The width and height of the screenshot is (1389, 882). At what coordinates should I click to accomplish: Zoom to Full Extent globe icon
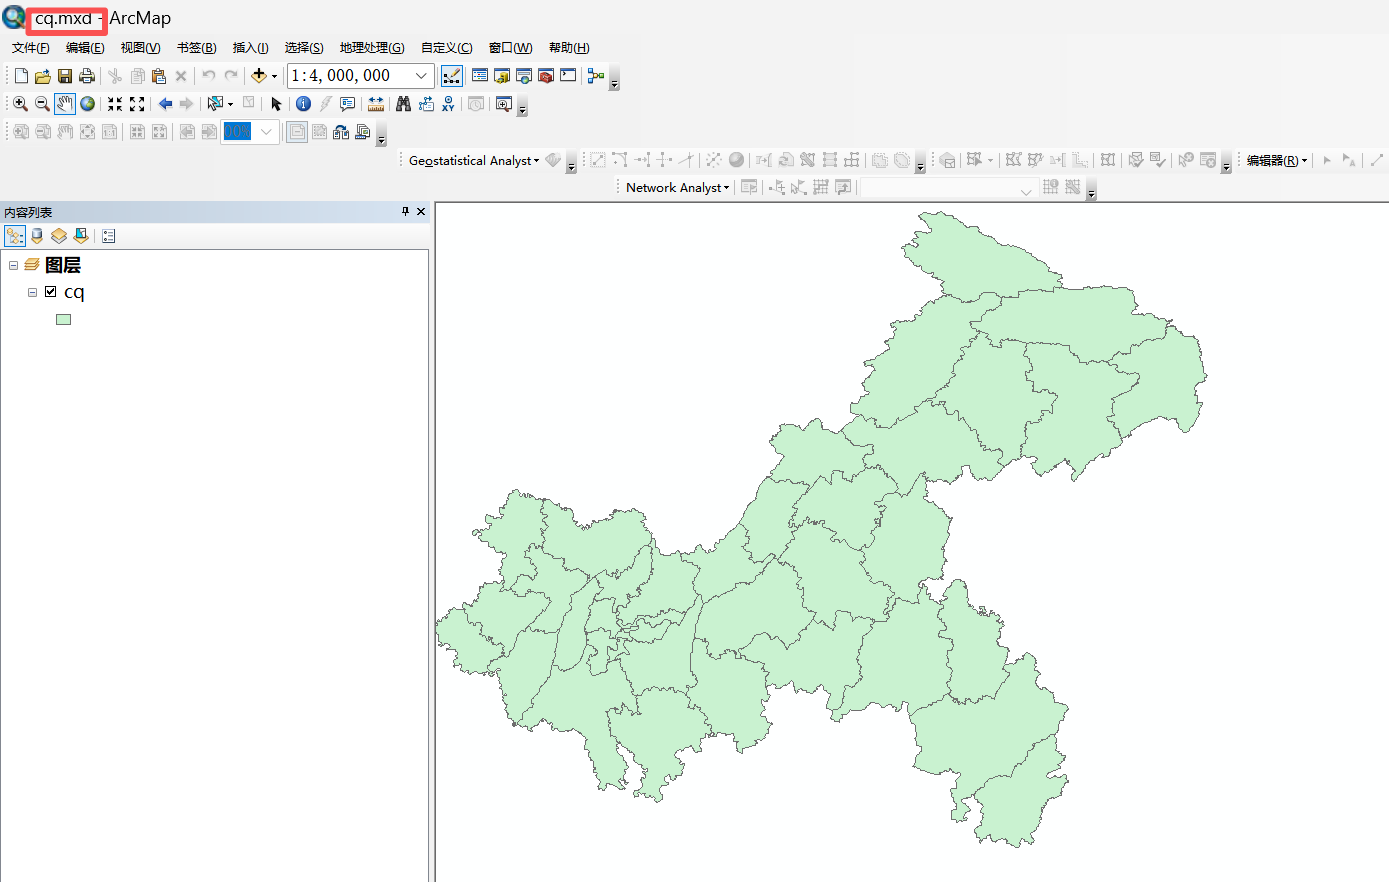click(88, 104)
